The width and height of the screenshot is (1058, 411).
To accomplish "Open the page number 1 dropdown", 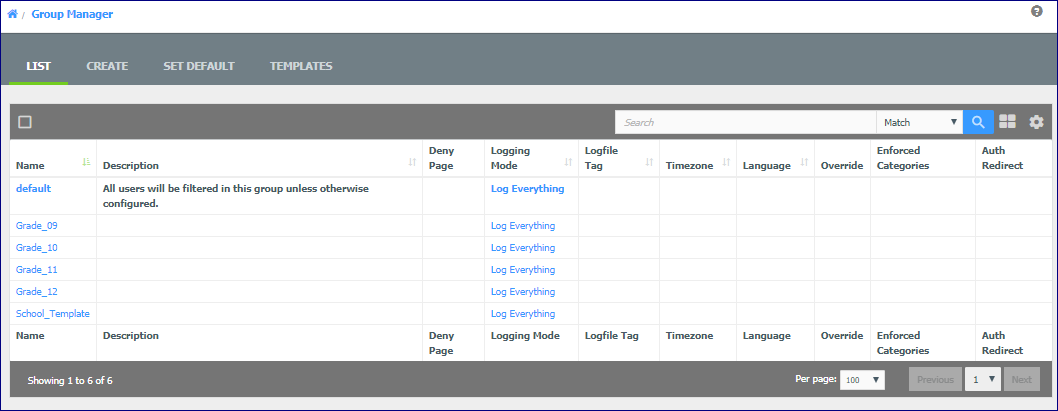I will click(x=983, y=379).
